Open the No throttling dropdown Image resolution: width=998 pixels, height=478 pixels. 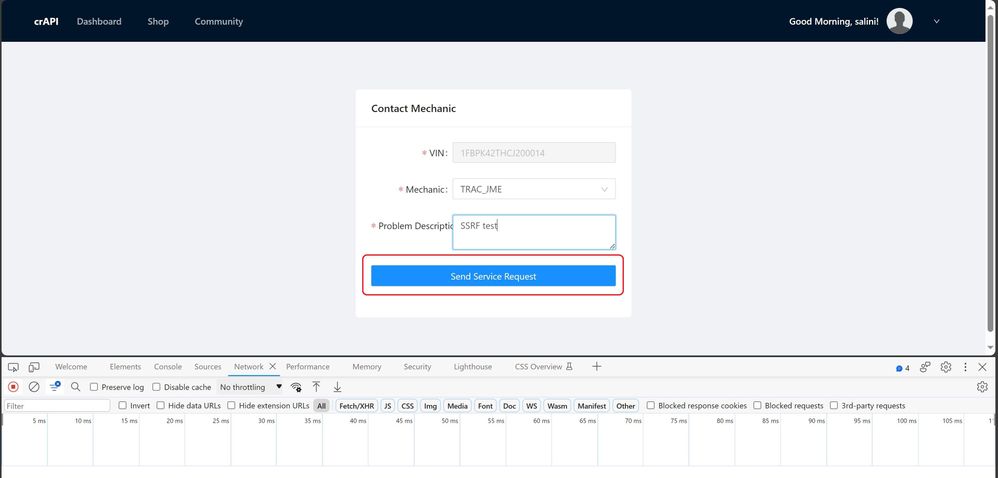point(250,387)
